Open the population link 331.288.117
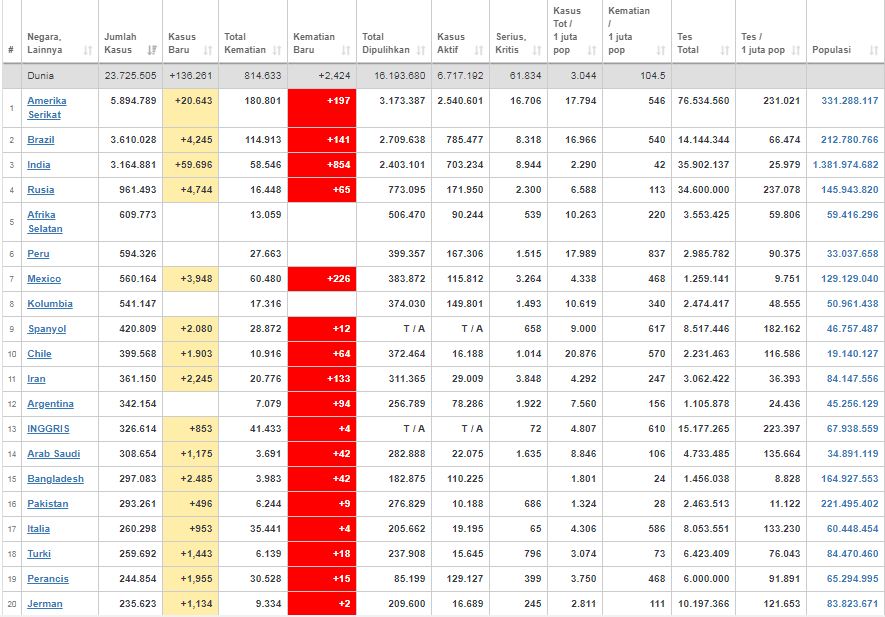Image resolution: width=885 pixels, height=617 pixels. click(849, 100)
